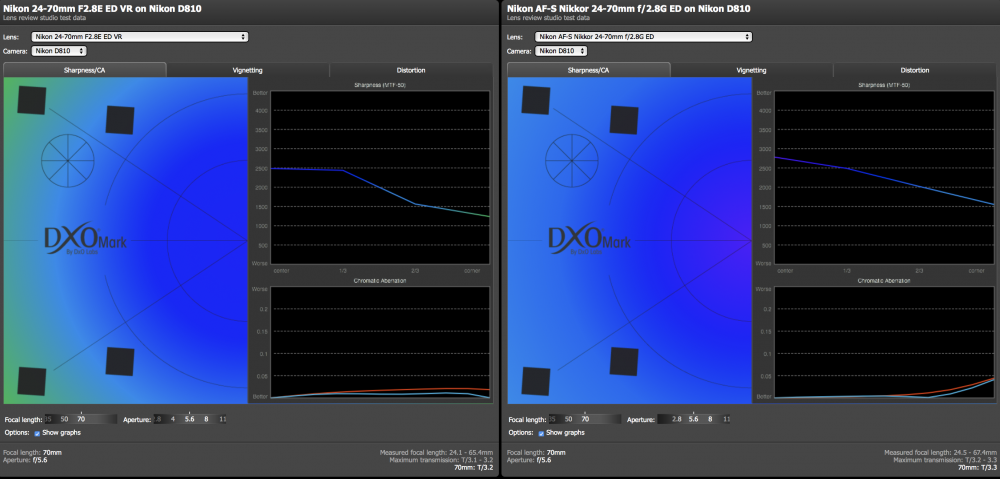Switch to Vignetting tab in right panel

pos(751,70)
